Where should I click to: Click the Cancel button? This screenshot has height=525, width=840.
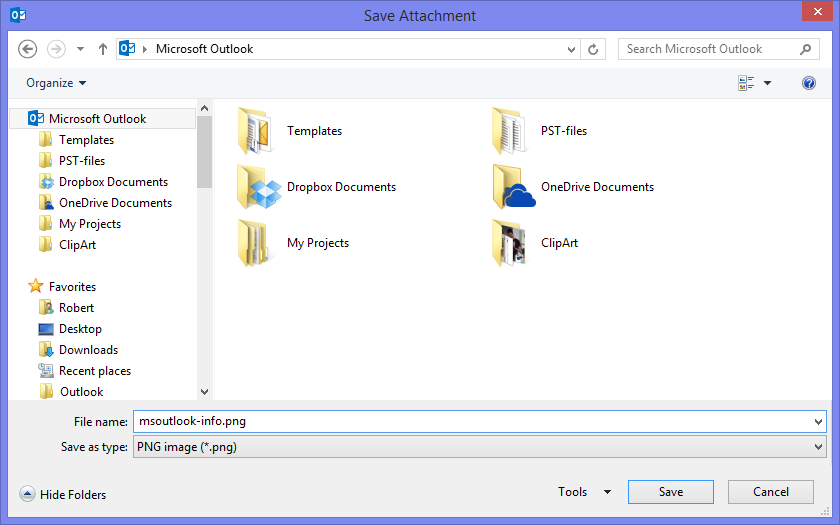pos(771,492)
